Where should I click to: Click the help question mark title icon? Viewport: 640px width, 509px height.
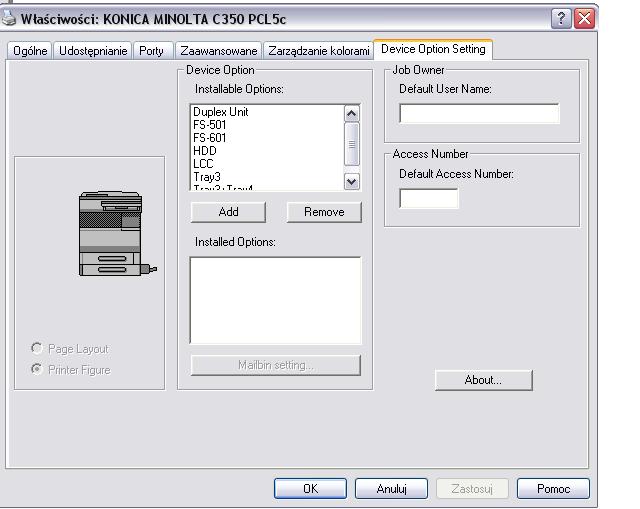561,19
